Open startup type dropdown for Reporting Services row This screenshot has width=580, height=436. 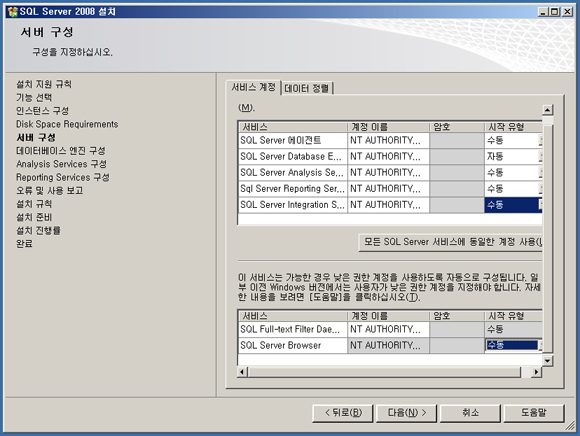pos(540,189)
